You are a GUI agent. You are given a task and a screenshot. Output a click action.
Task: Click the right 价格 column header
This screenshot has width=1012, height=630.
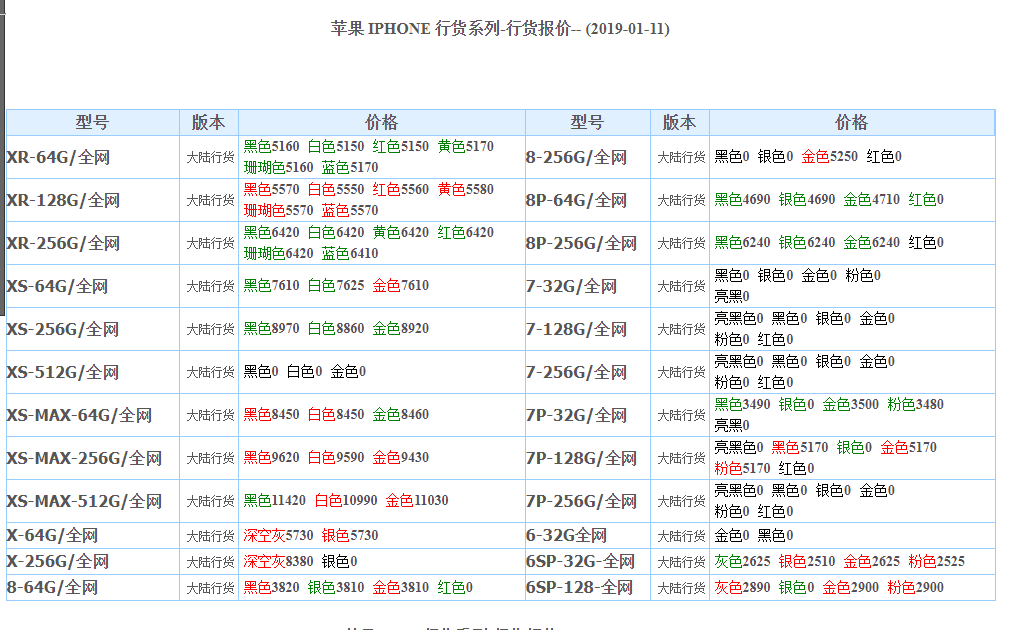point(852,123)
